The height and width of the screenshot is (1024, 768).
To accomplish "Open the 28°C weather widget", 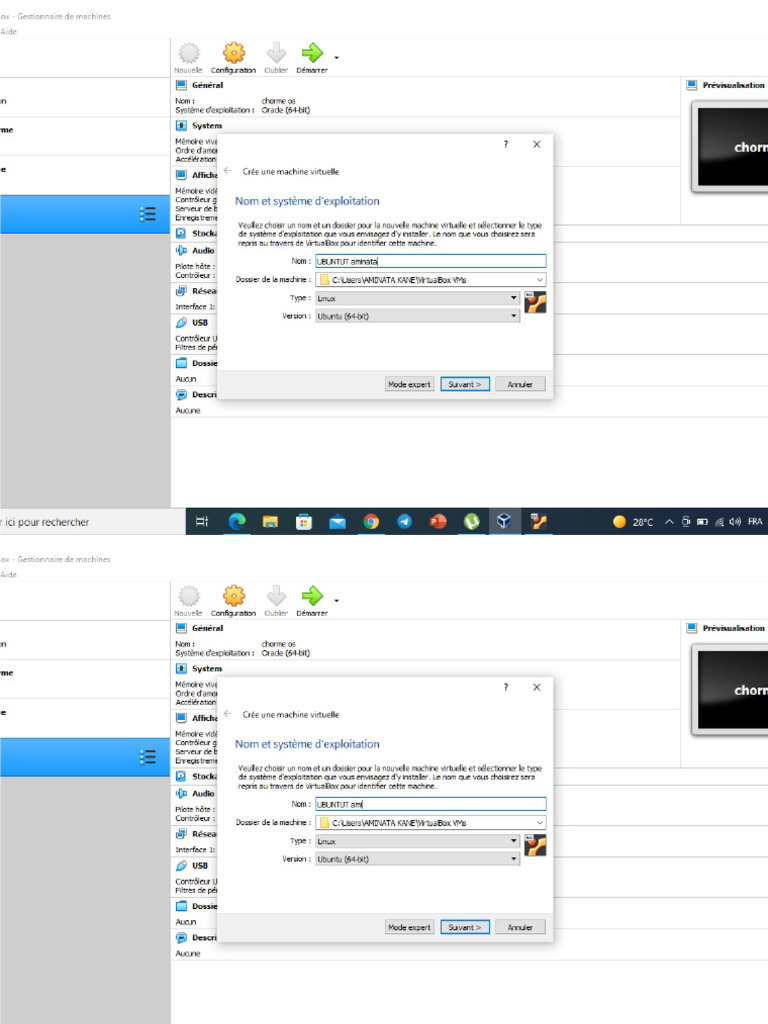I will pos(633,522).
